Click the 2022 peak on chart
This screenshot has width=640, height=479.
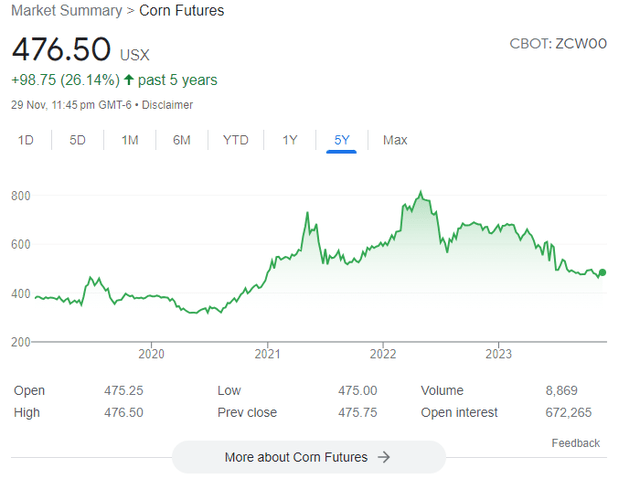(x=420, y=192)
